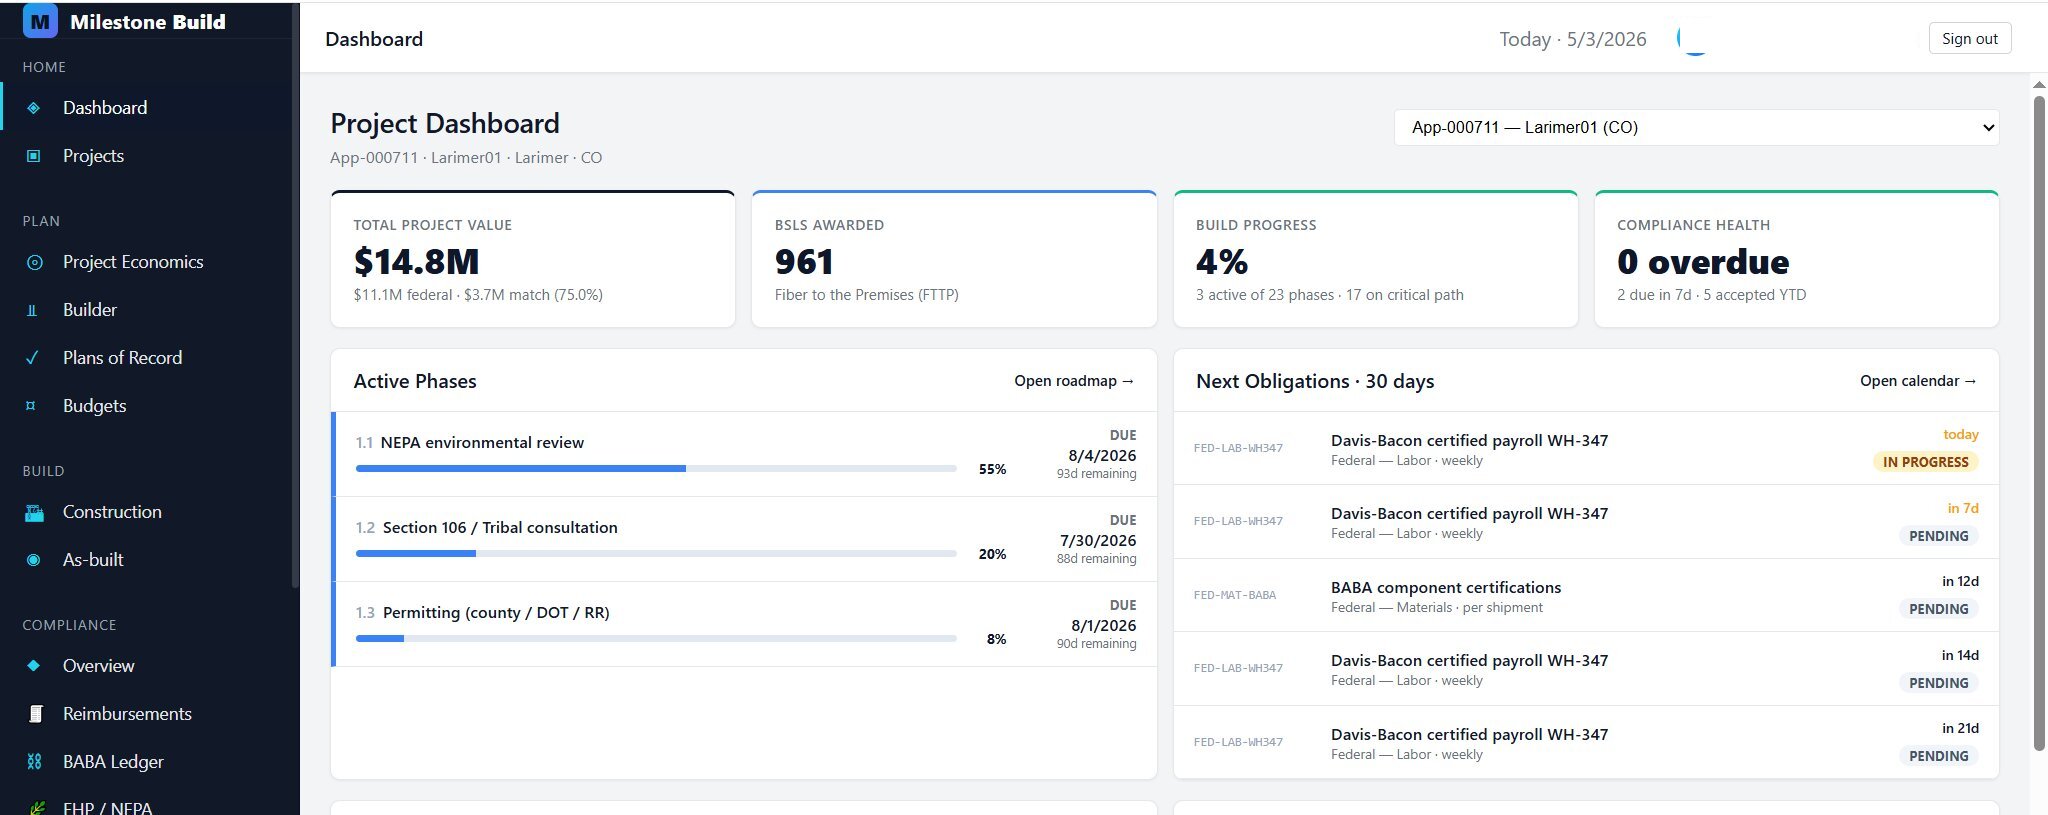
Task: Click the BSLs Awarded 961 card
Action: coord(954,259)
